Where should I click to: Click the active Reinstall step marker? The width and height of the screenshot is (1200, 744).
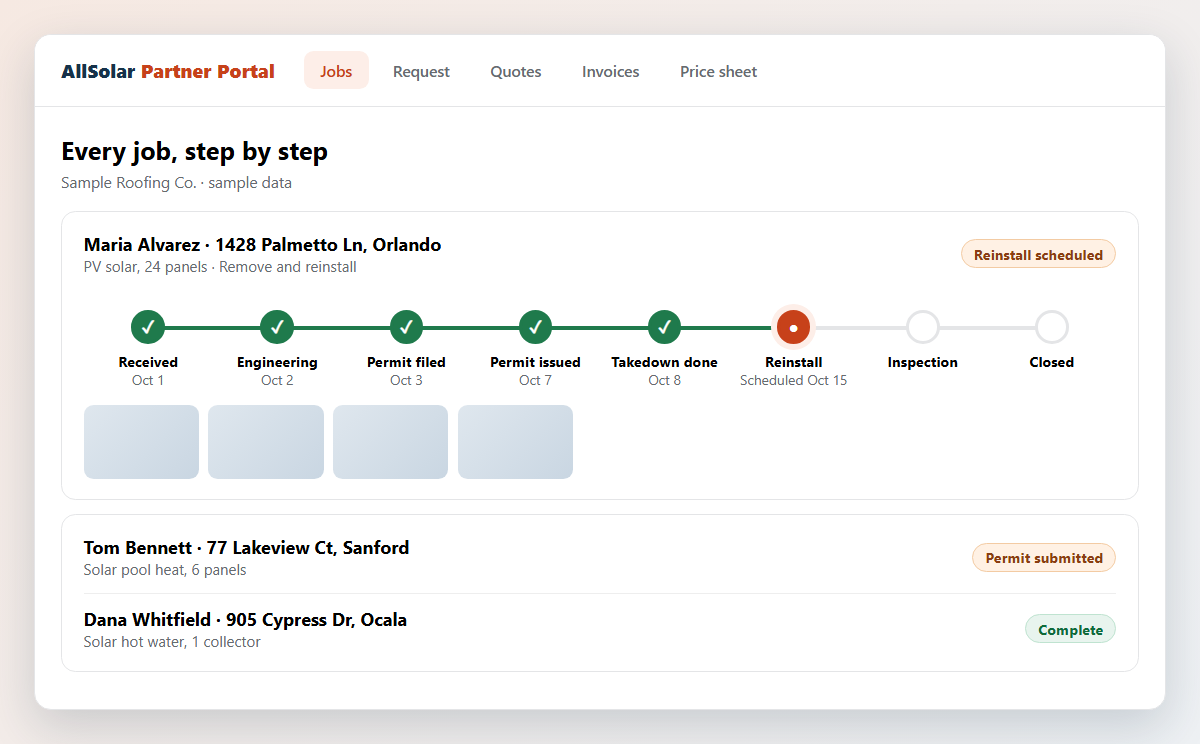click(x=793, y=327)
